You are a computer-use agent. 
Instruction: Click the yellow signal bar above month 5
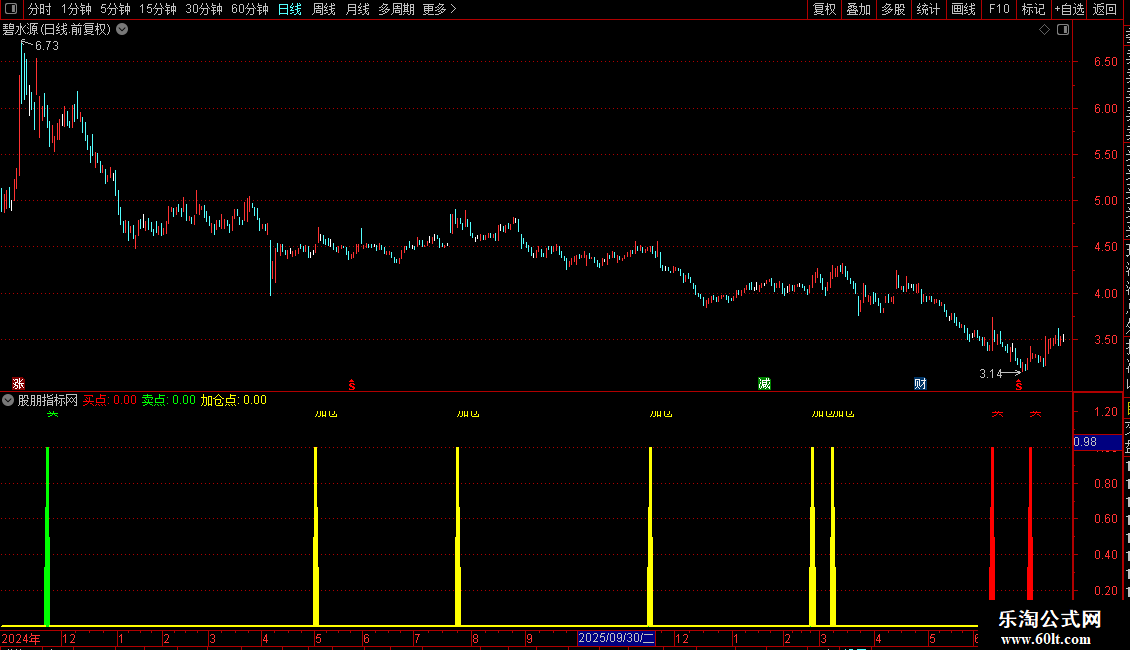316,536
